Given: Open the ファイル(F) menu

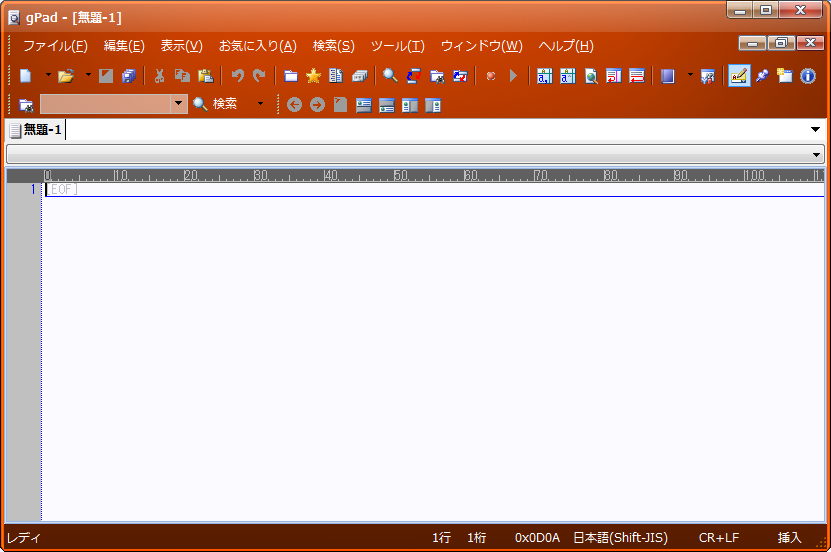Looking at the screenshot, I should (x=55, y=46).
